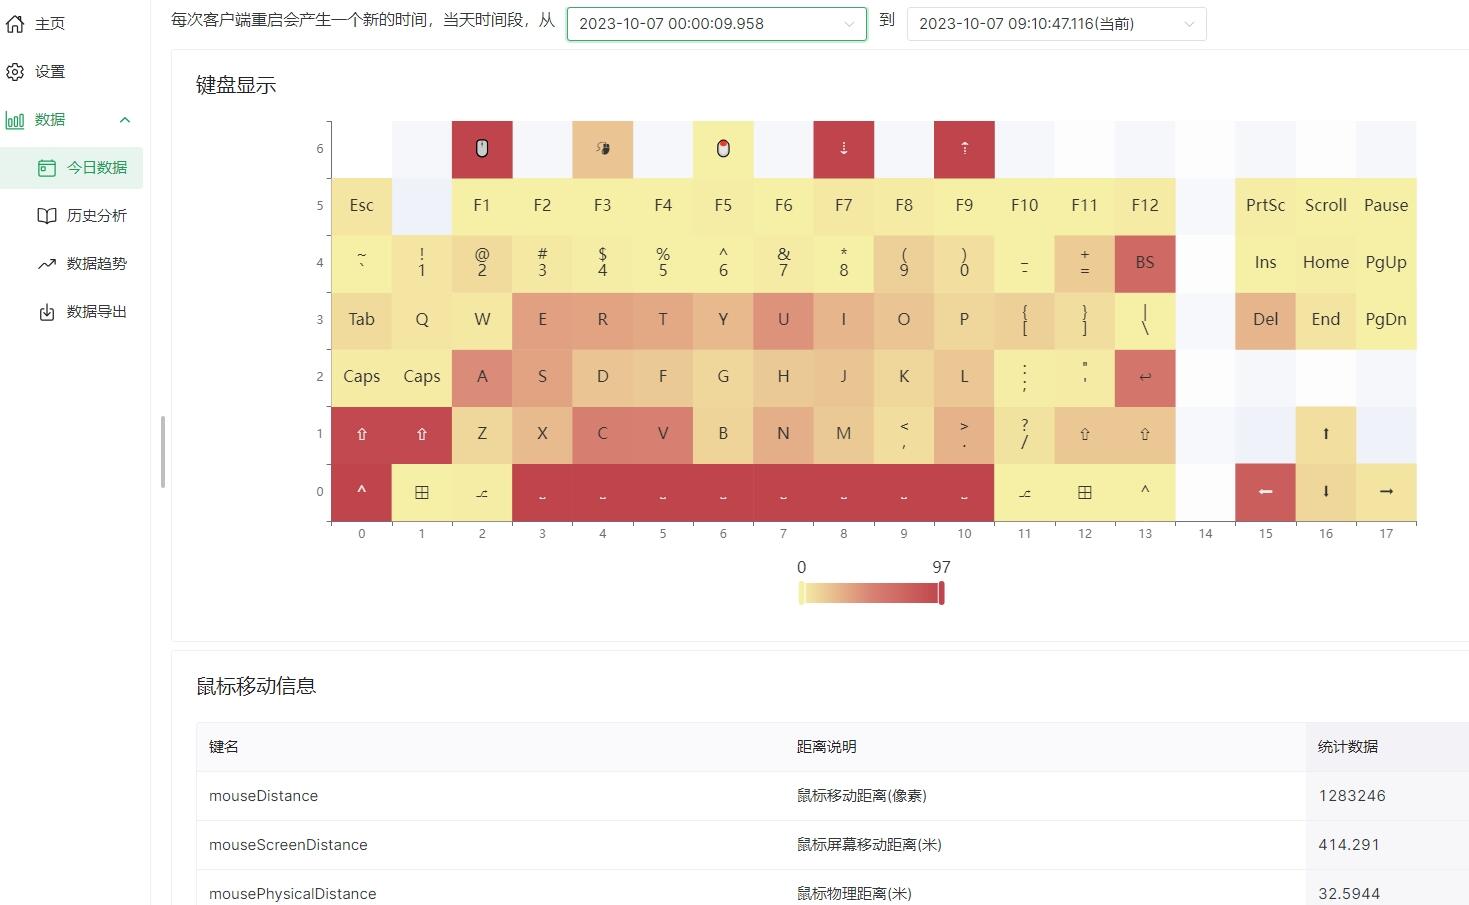Click the red-topped mouse icon above F5
Viewport: 1469px width, 905px height.
tap(723, 149)
